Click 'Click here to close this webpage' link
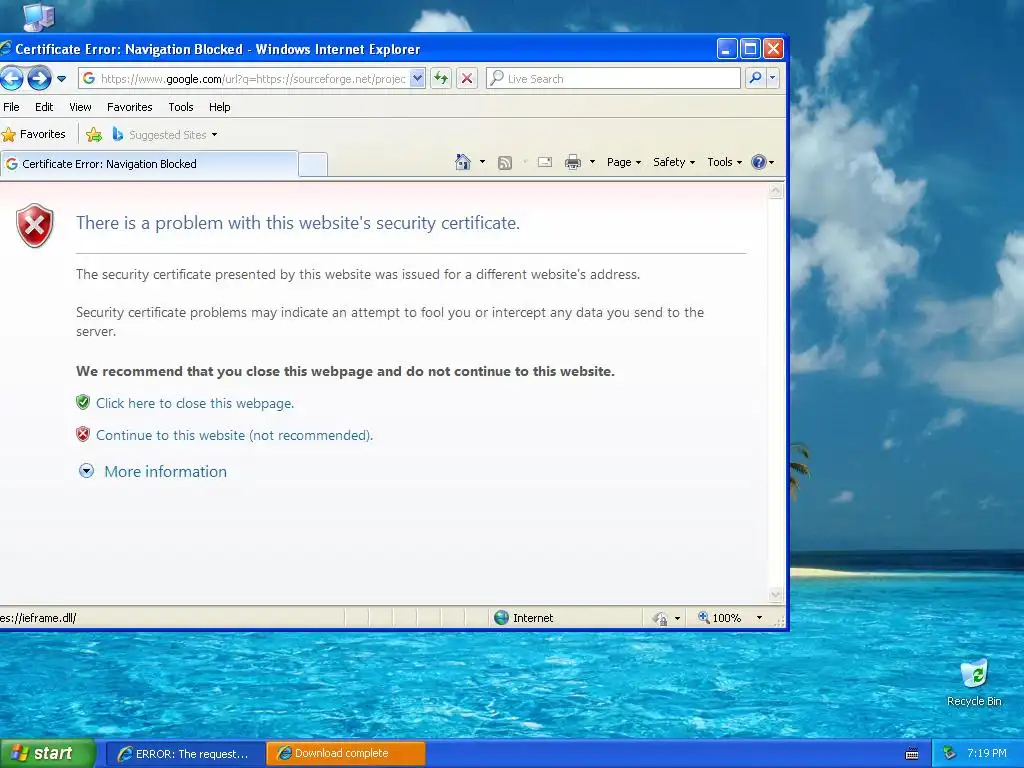This screenshot has height=768, width=1024. pyautogui.click(x=195, y=404)
